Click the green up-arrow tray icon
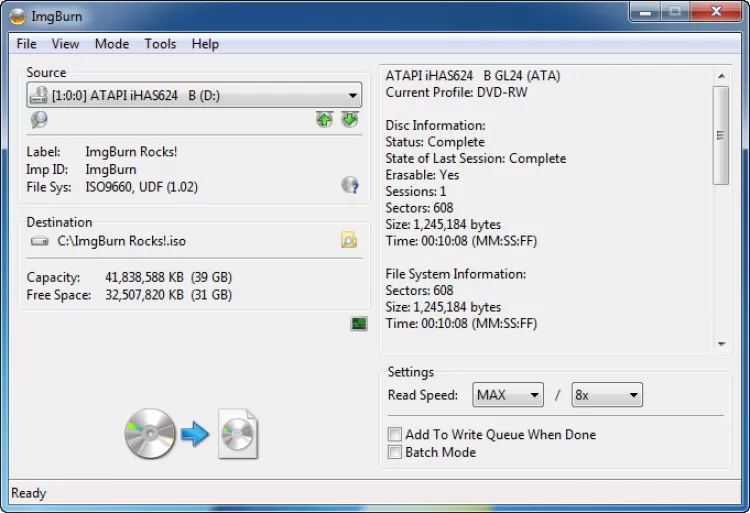The image size is (750, 513). click(x=324, y=120)
